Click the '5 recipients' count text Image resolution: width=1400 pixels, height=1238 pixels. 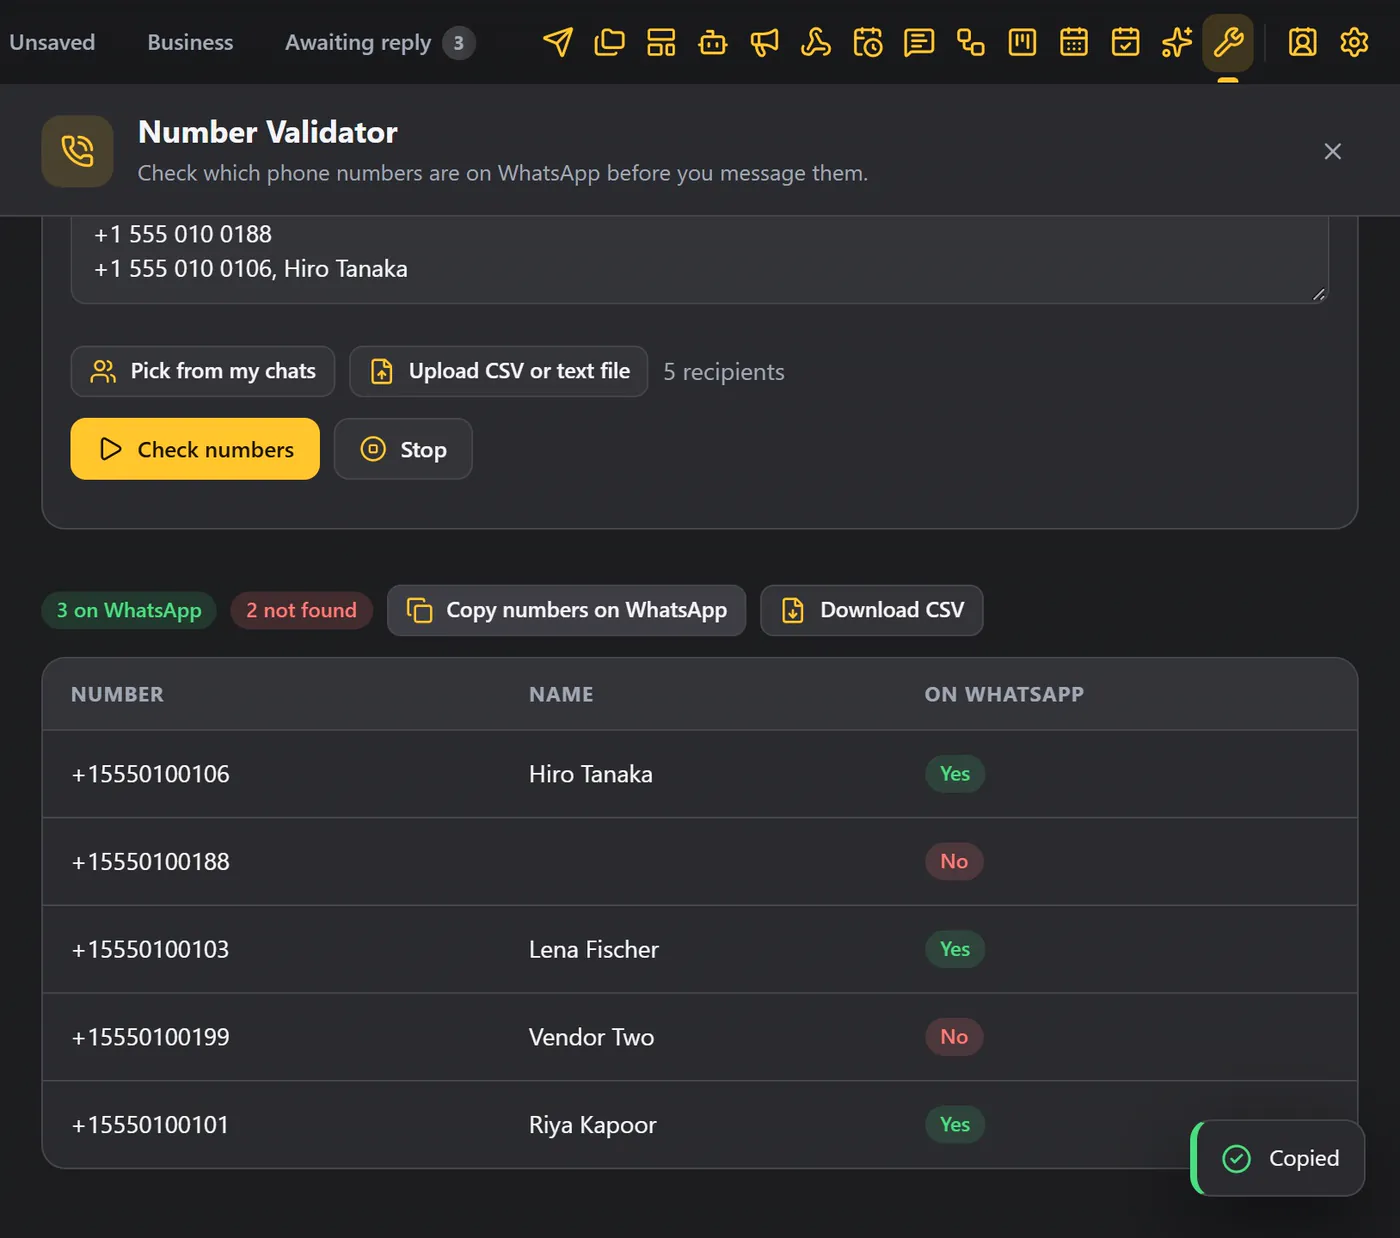(724, 372)
